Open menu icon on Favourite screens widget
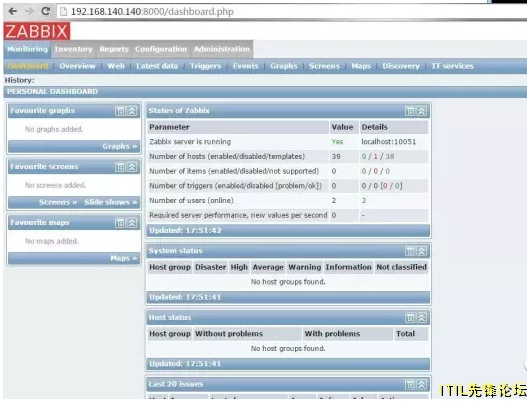 120,167
